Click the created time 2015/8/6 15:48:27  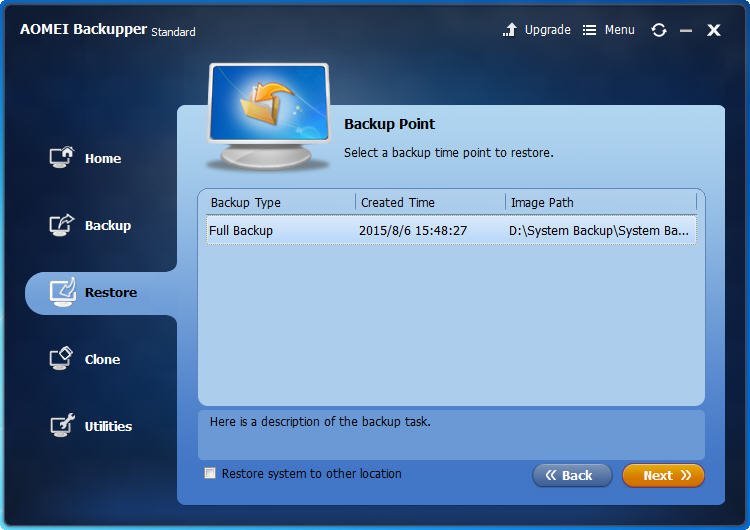(x=413, y=231)
